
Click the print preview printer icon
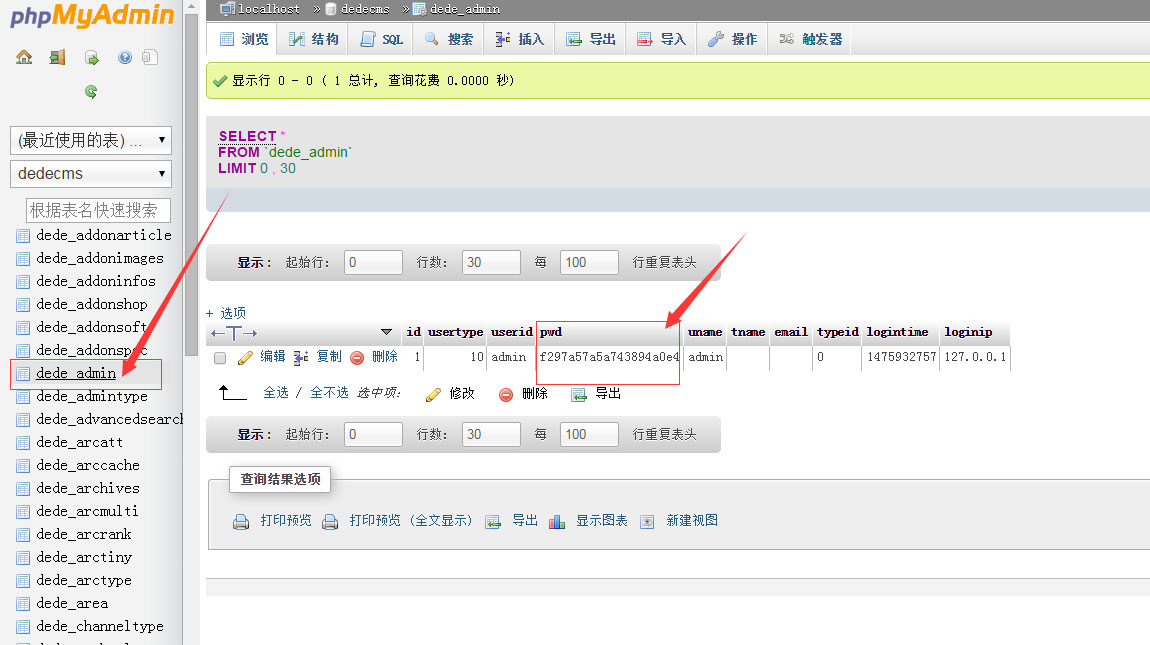pyautogui.click(x=241, y=521)
